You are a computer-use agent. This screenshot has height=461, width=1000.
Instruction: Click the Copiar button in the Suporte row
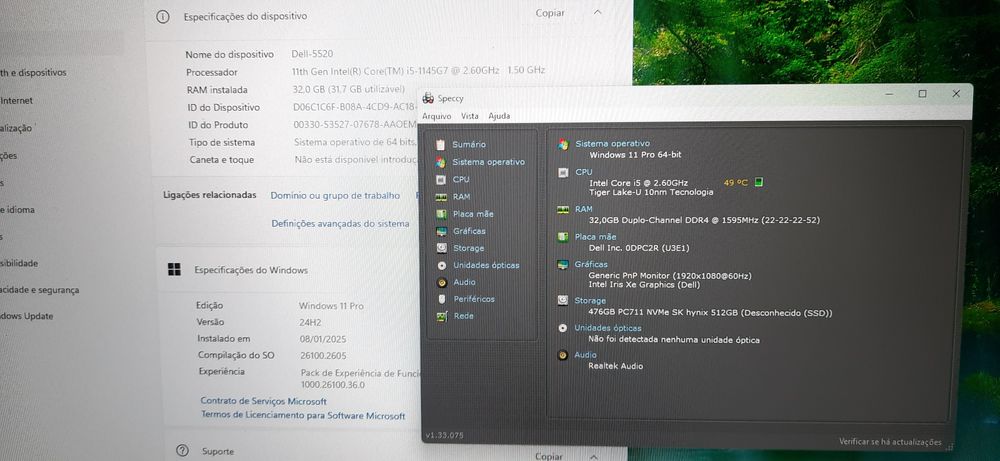pyautogui.click(x=549, y=456)
